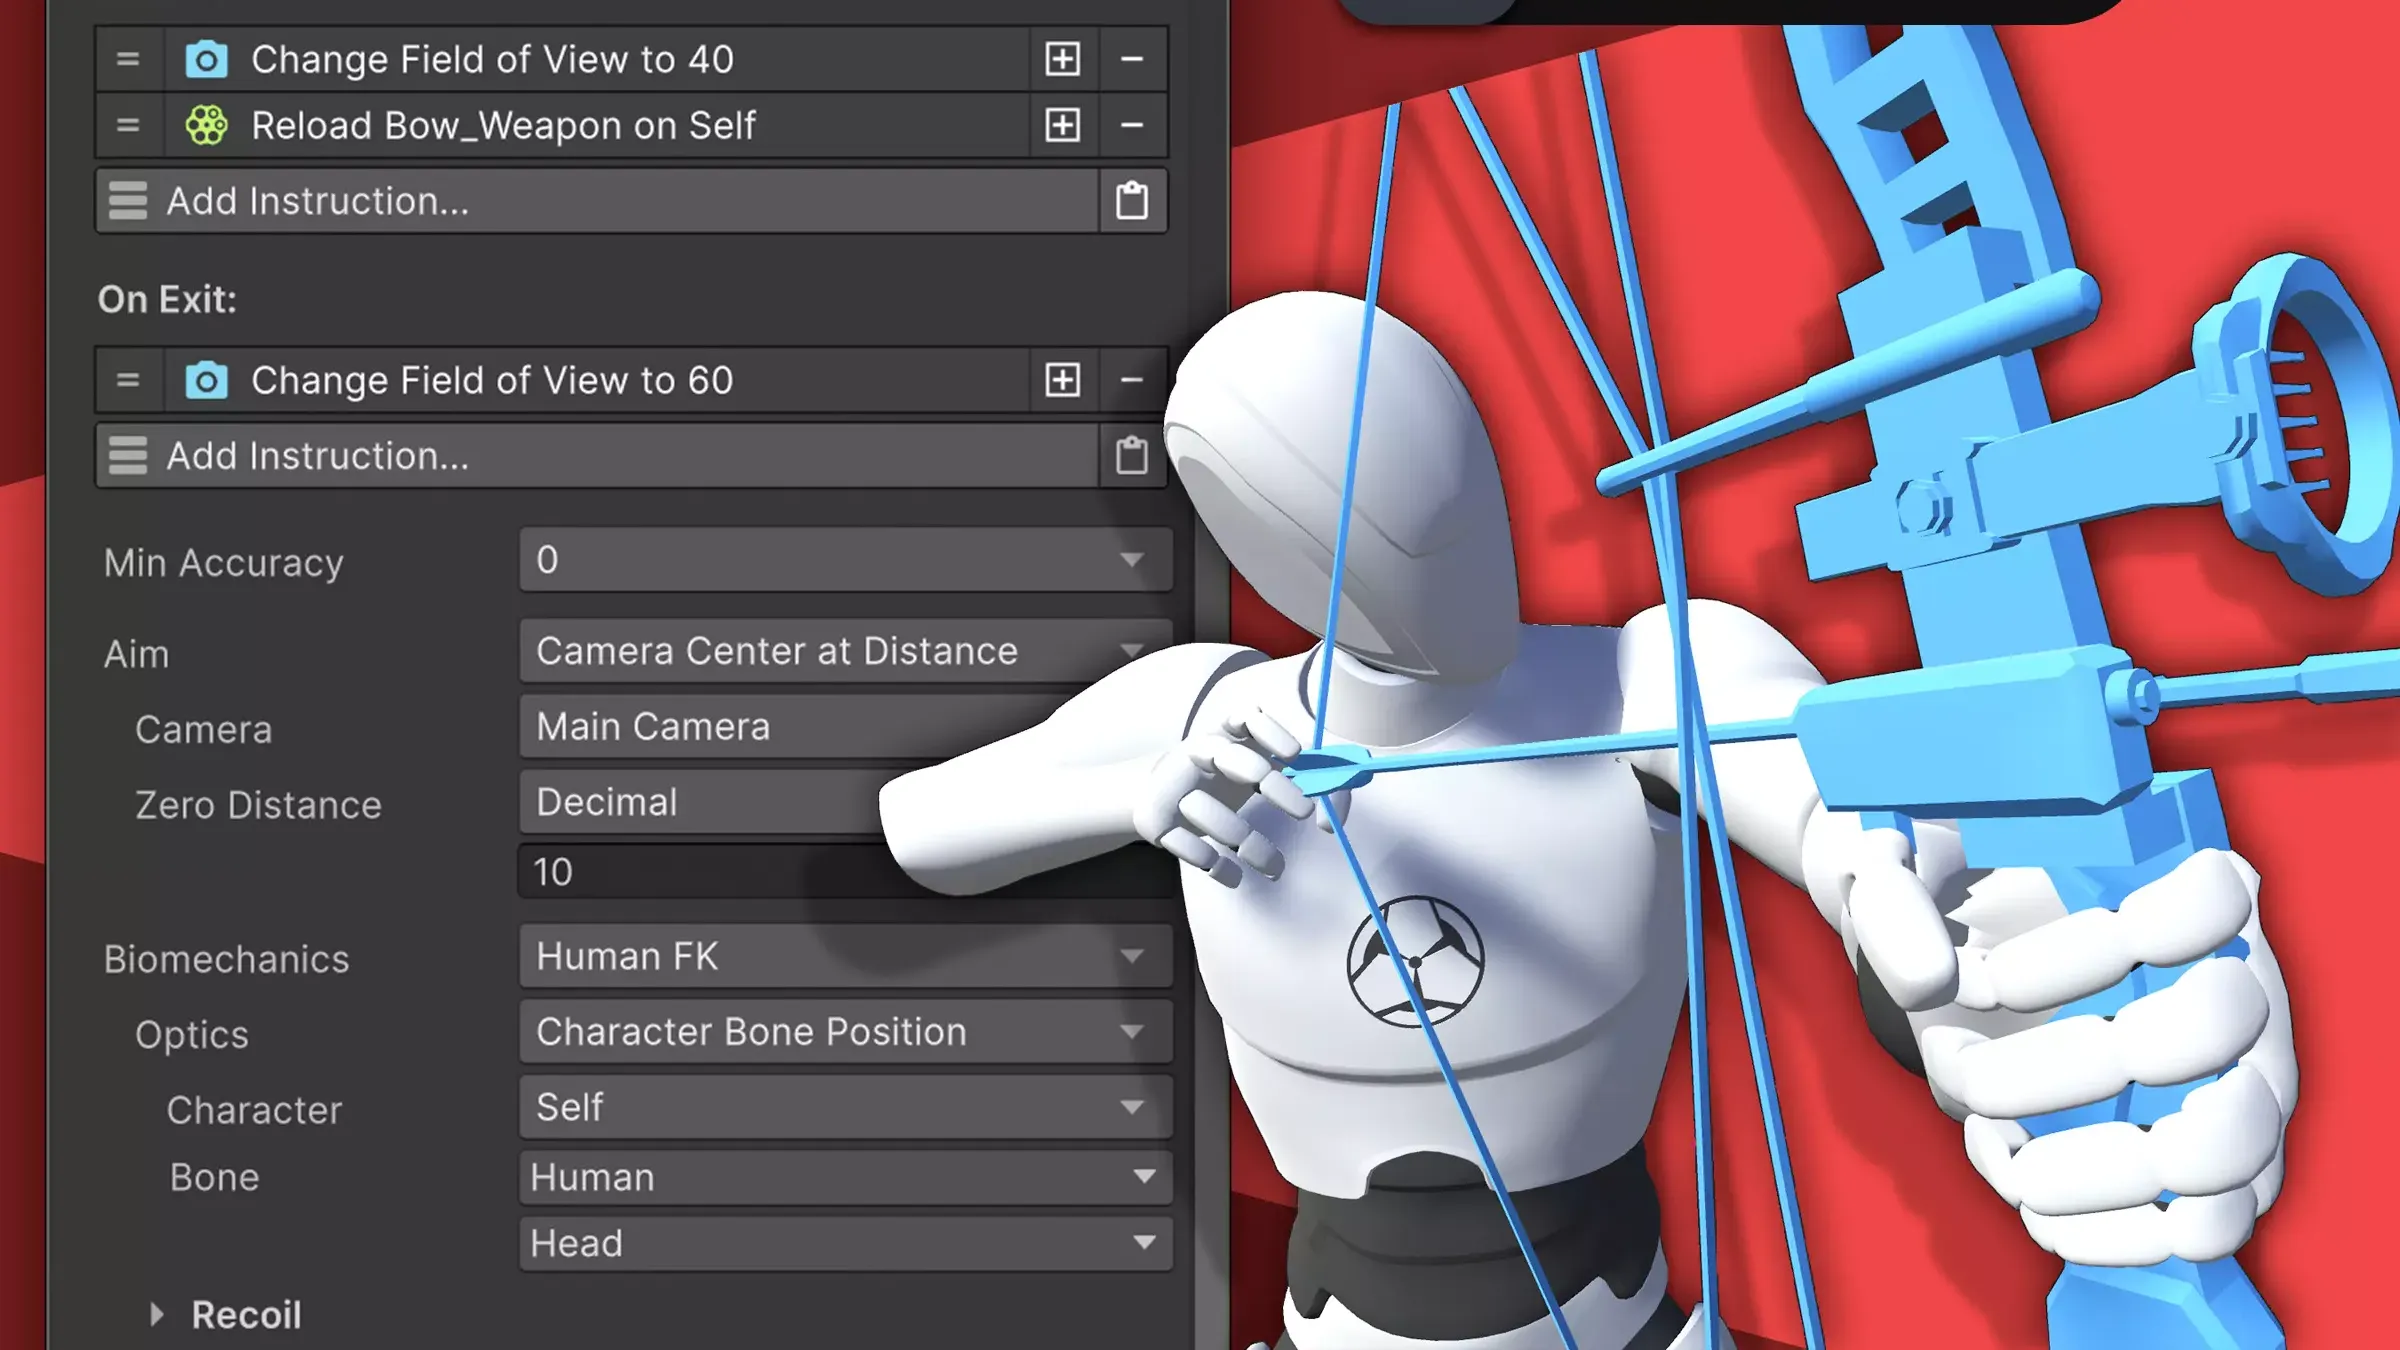Open the Bone dropdown showing Head
The image size is (2400, 1350).
pos(845,1244)
